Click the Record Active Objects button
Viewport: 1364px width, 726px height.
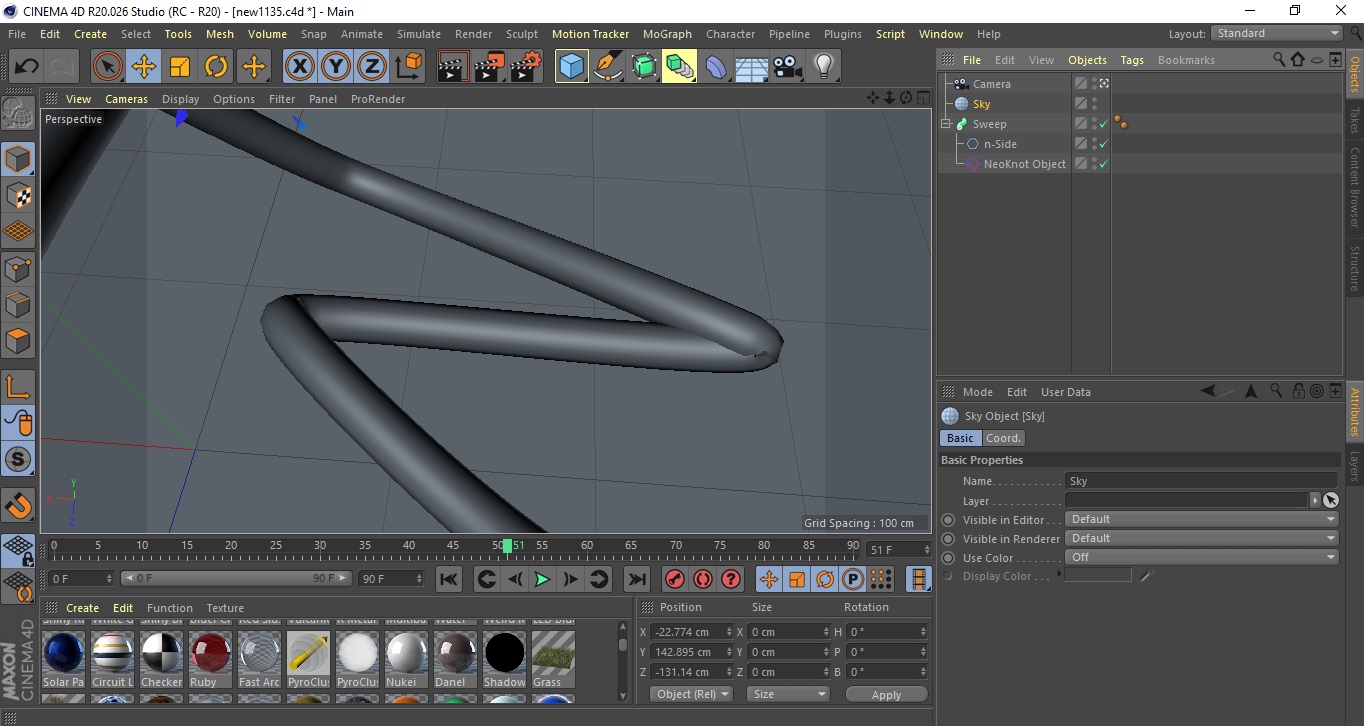(x=674, y=579)
